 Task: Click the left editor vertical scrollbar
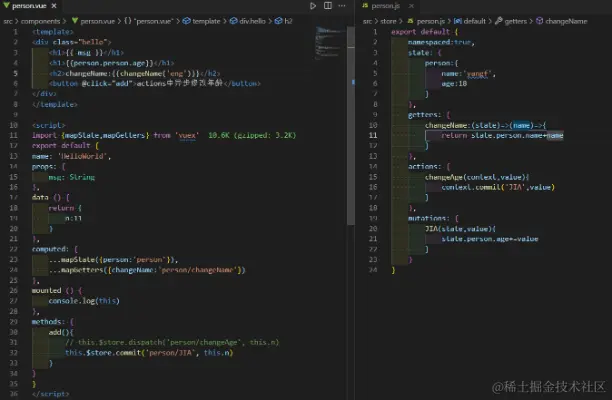[x=350, y=126]
